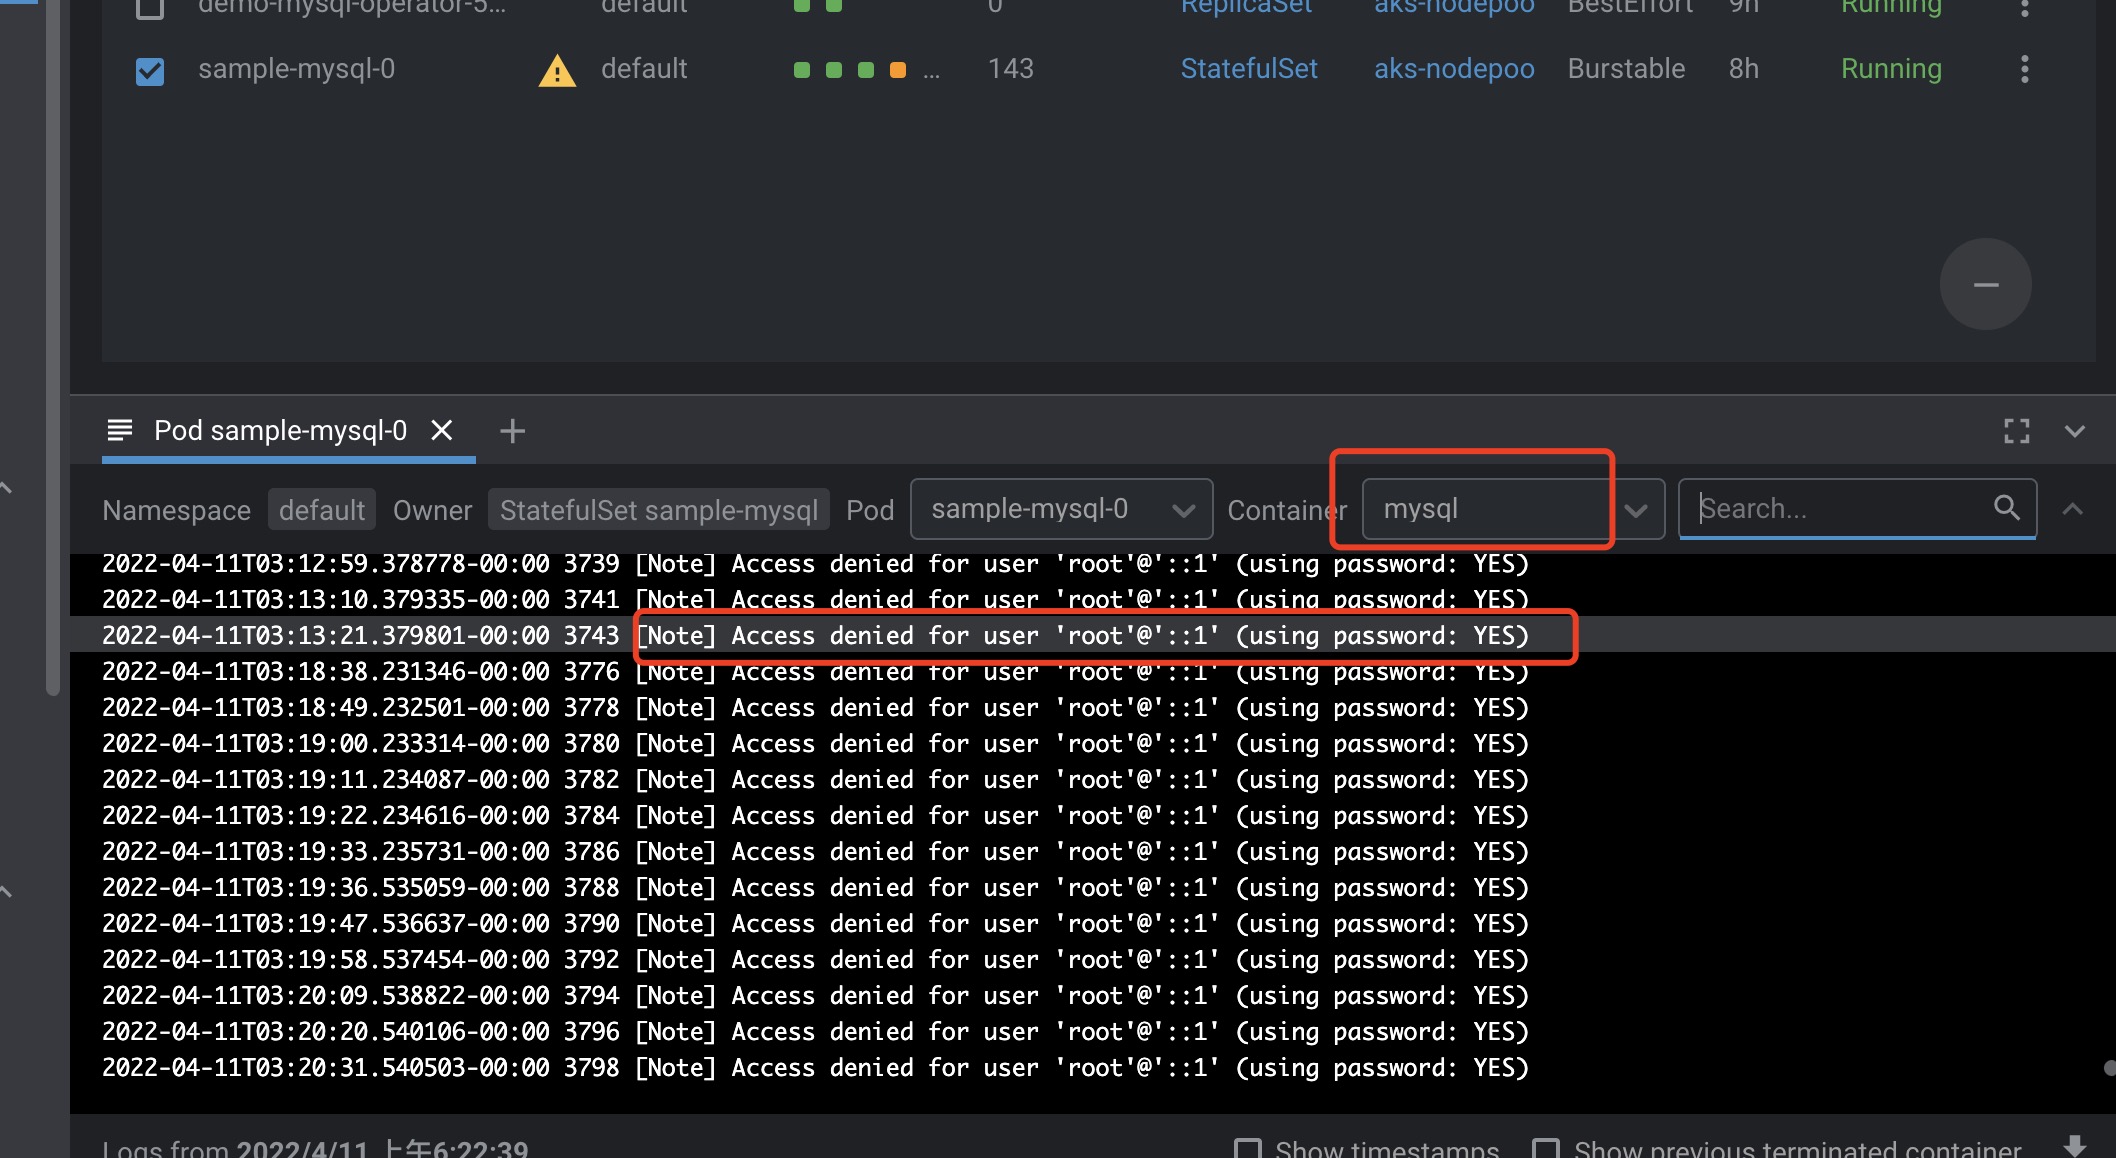Click the search magnifier in the log search bar

click(2007, 508)
